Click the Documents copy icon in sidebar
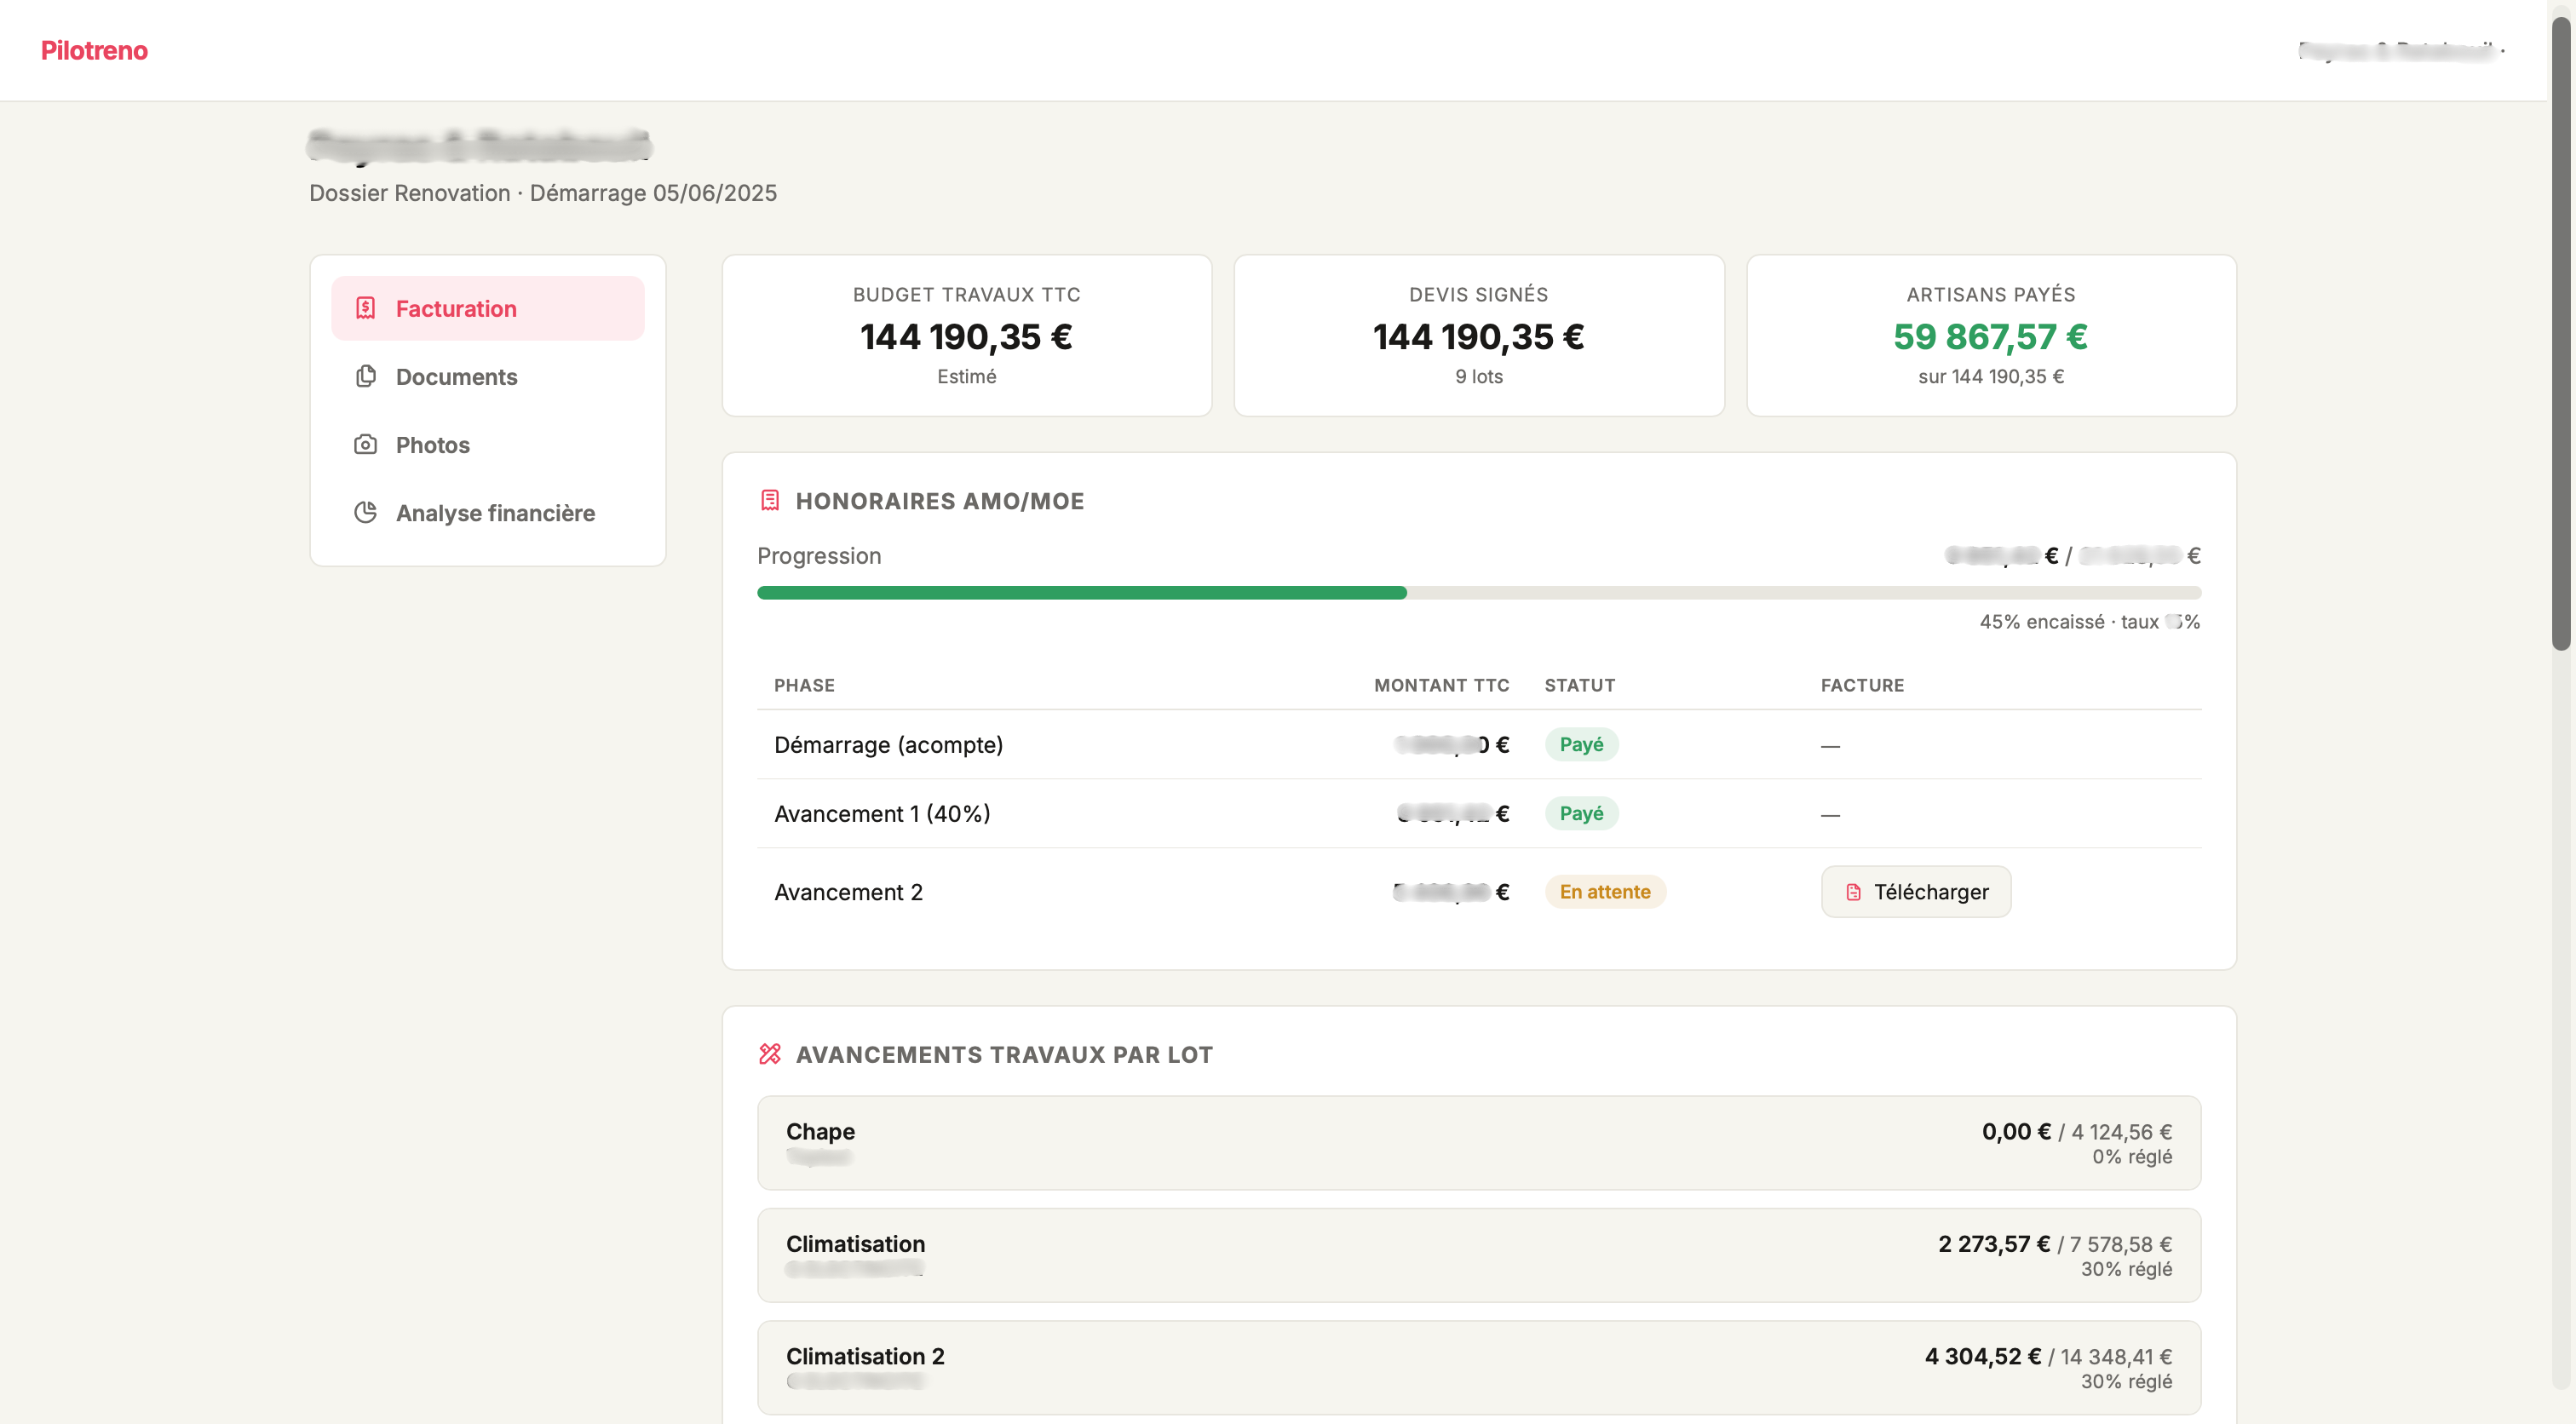 click(x=365, y=376)
